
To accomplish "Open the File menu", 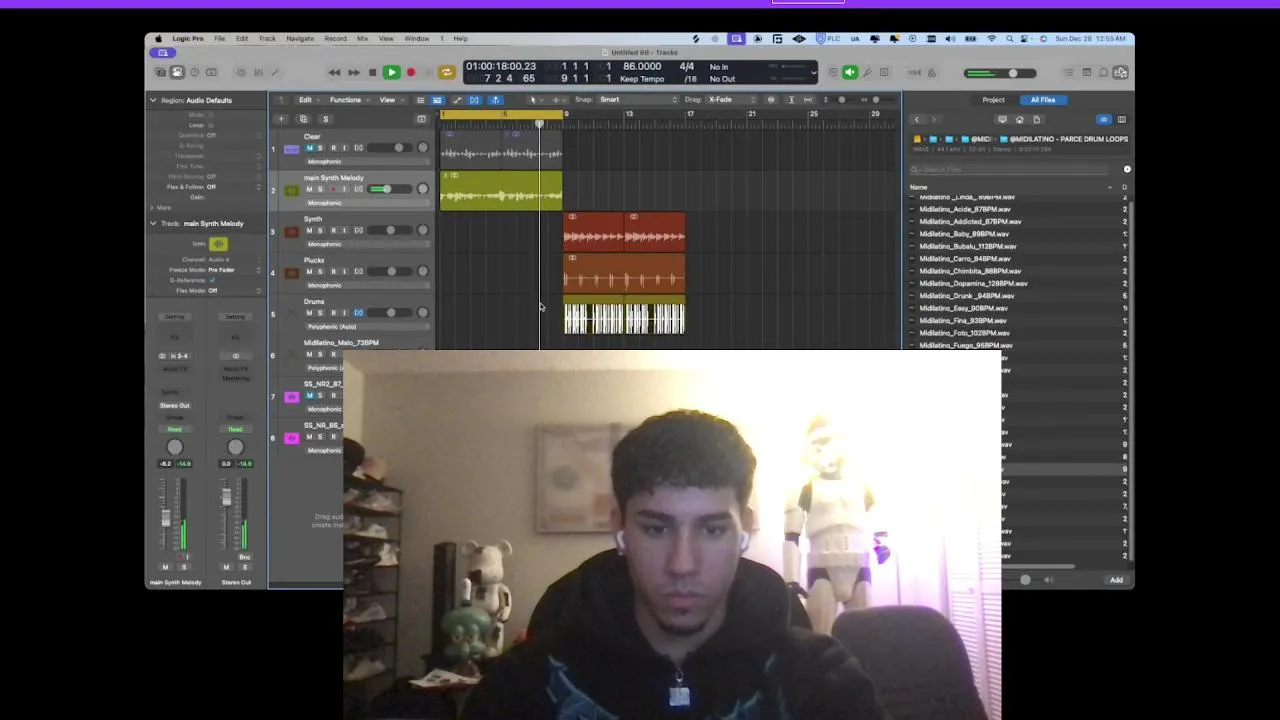I will pos(219,39).
